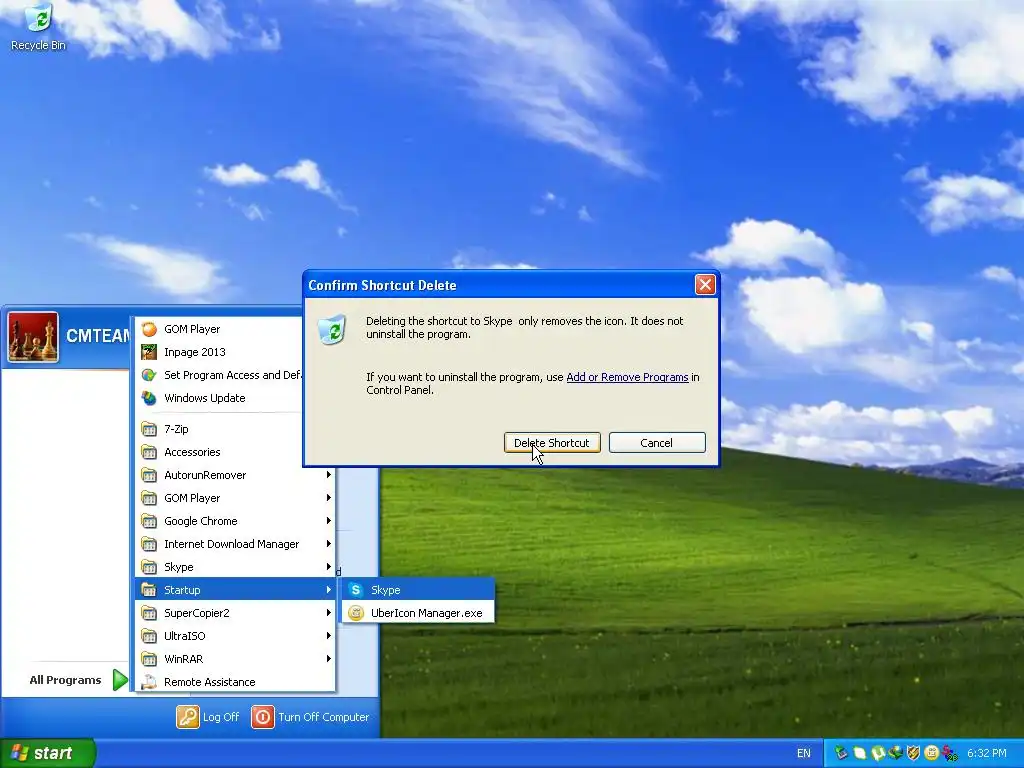Expand the UltraISO submenu arrow
This screenshot has height=768, width=1024.
click(328, 635)
